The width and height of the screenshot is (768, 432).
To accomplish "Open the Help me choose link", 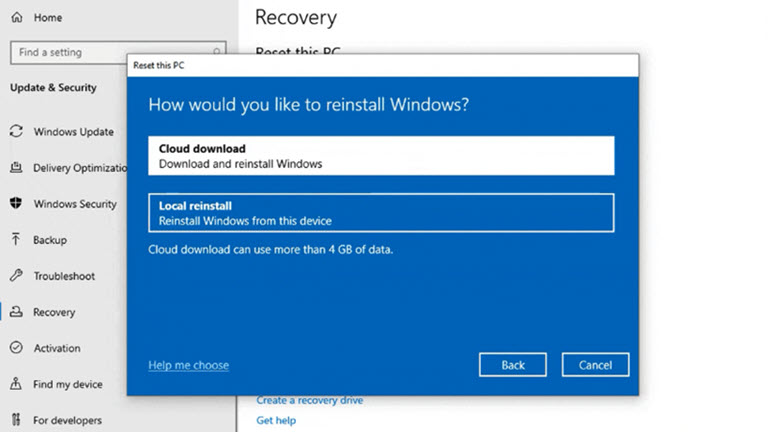I will click(x=189, y=365).
